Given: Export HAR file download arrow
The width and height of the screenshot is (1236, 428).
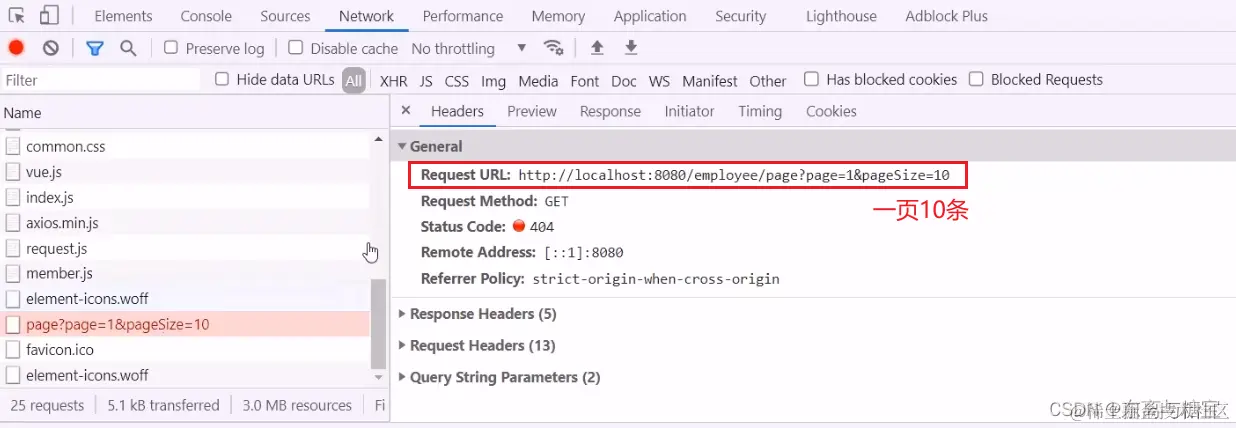Looking at the screenshot, I should coord(631,48).
